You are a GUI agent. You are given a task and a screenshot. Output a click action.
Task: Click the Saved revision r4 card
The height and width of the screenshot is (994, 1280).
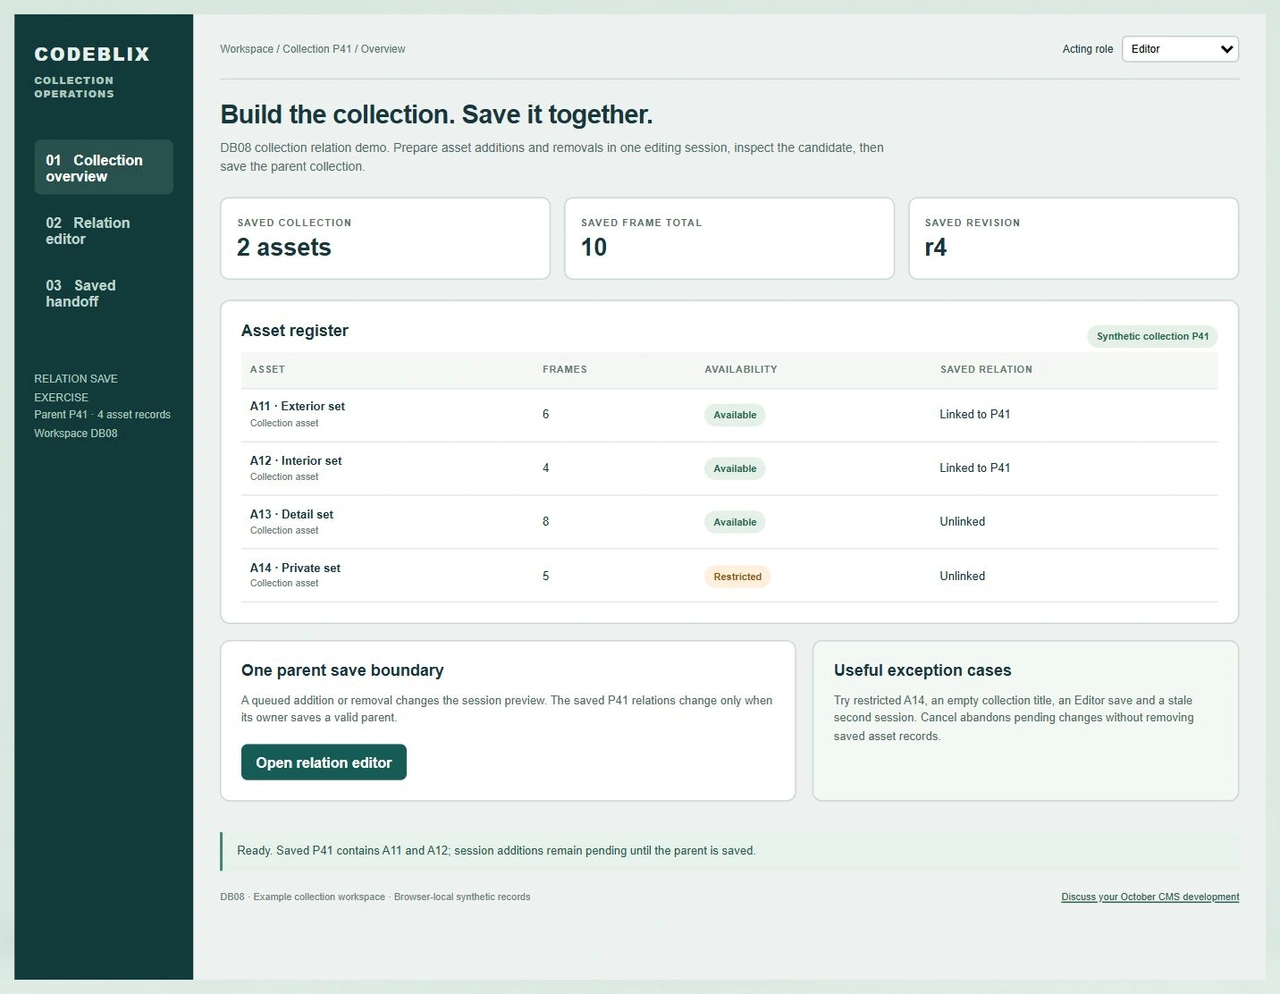point(1073,238)
